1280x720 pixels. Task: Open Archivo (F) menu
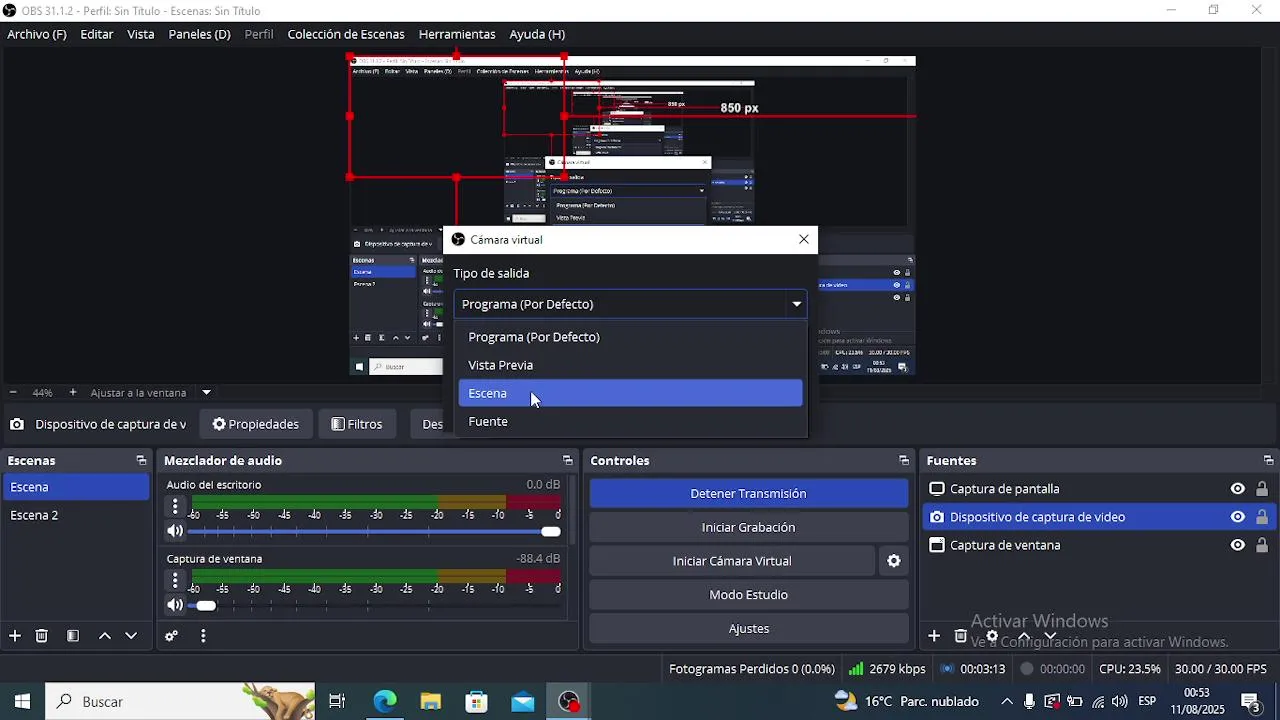pyautogui.click(x=37, y=34)
